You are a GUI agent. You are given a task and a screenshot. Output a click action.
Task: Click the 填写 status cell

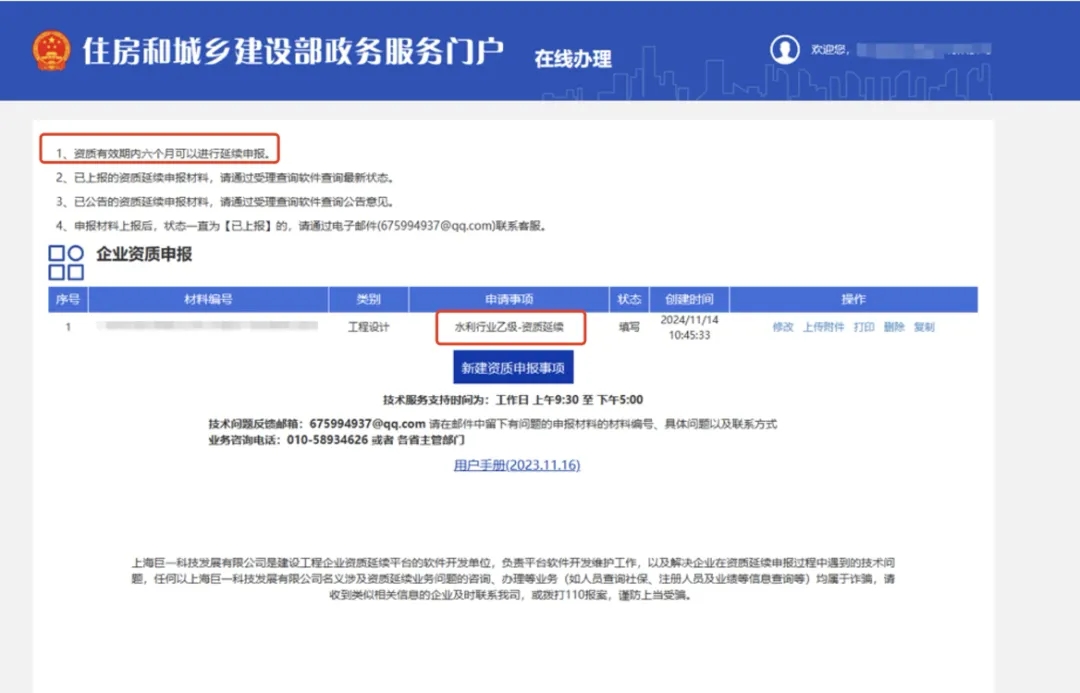tap(629, 326)
